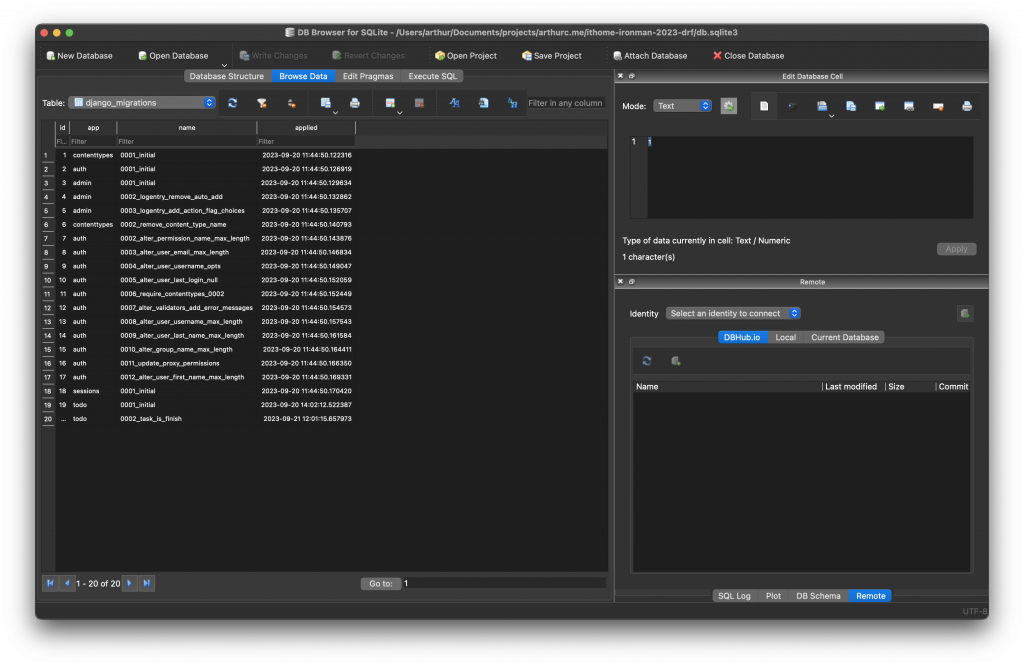Click Open Project in the toolbar
Image resolution: width=1024 pixels, height=666 pixels.
tap(466, 56)
